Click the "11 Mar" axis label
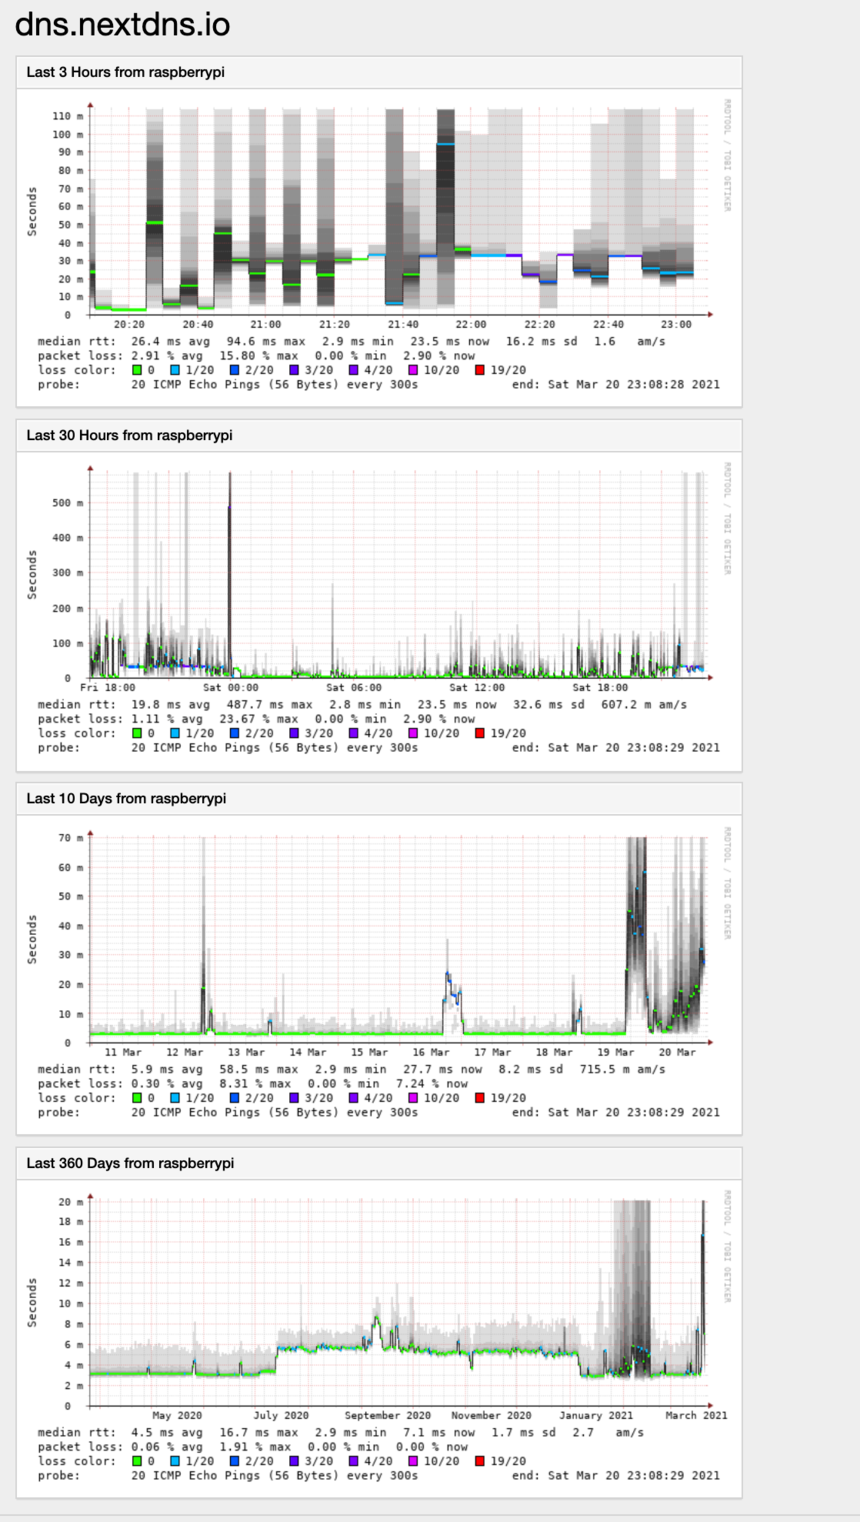The height and width of the screenshot is (1522, 860). point(123,1052)
